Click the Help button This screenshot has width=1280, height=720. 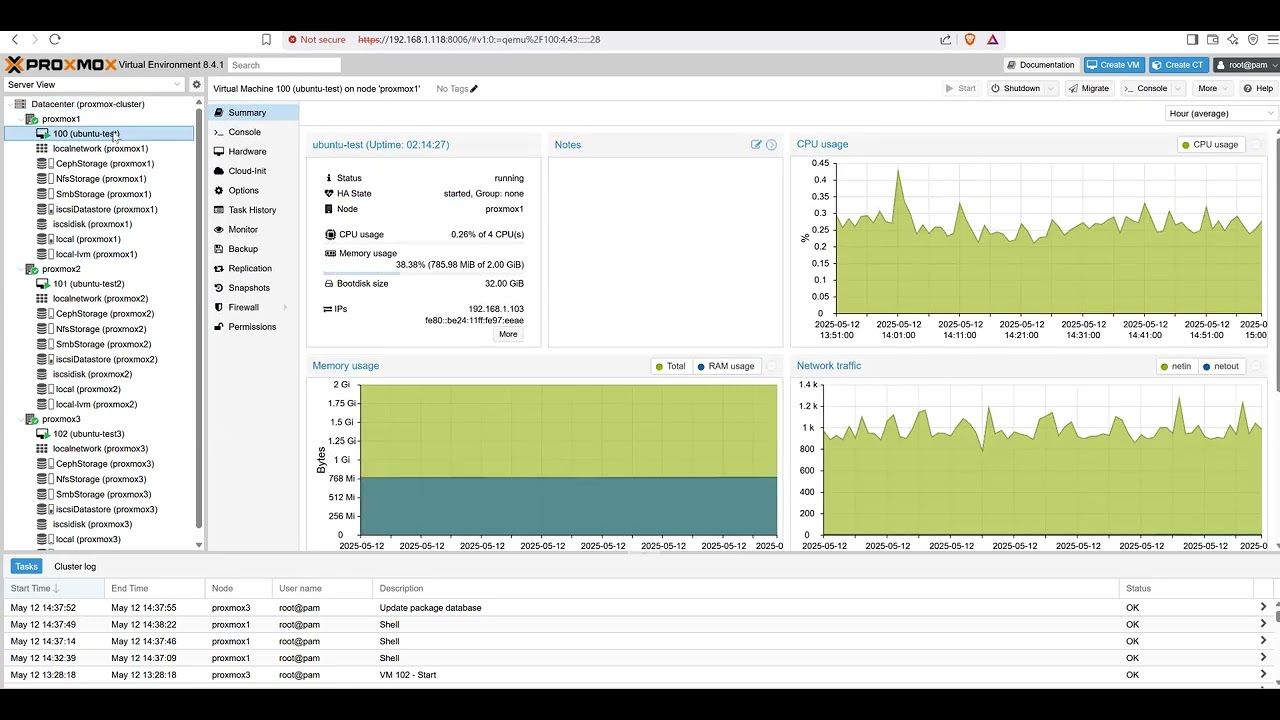pyautogui.click(x=1258, y=89)
